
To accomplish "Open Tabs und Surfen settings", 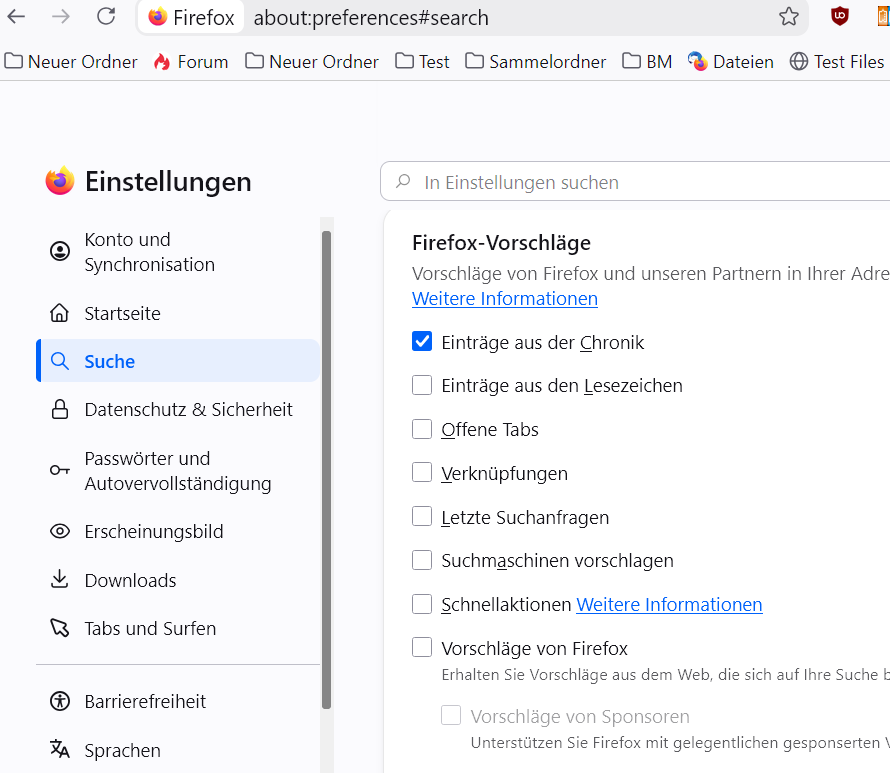I will [x=178, y=628].
